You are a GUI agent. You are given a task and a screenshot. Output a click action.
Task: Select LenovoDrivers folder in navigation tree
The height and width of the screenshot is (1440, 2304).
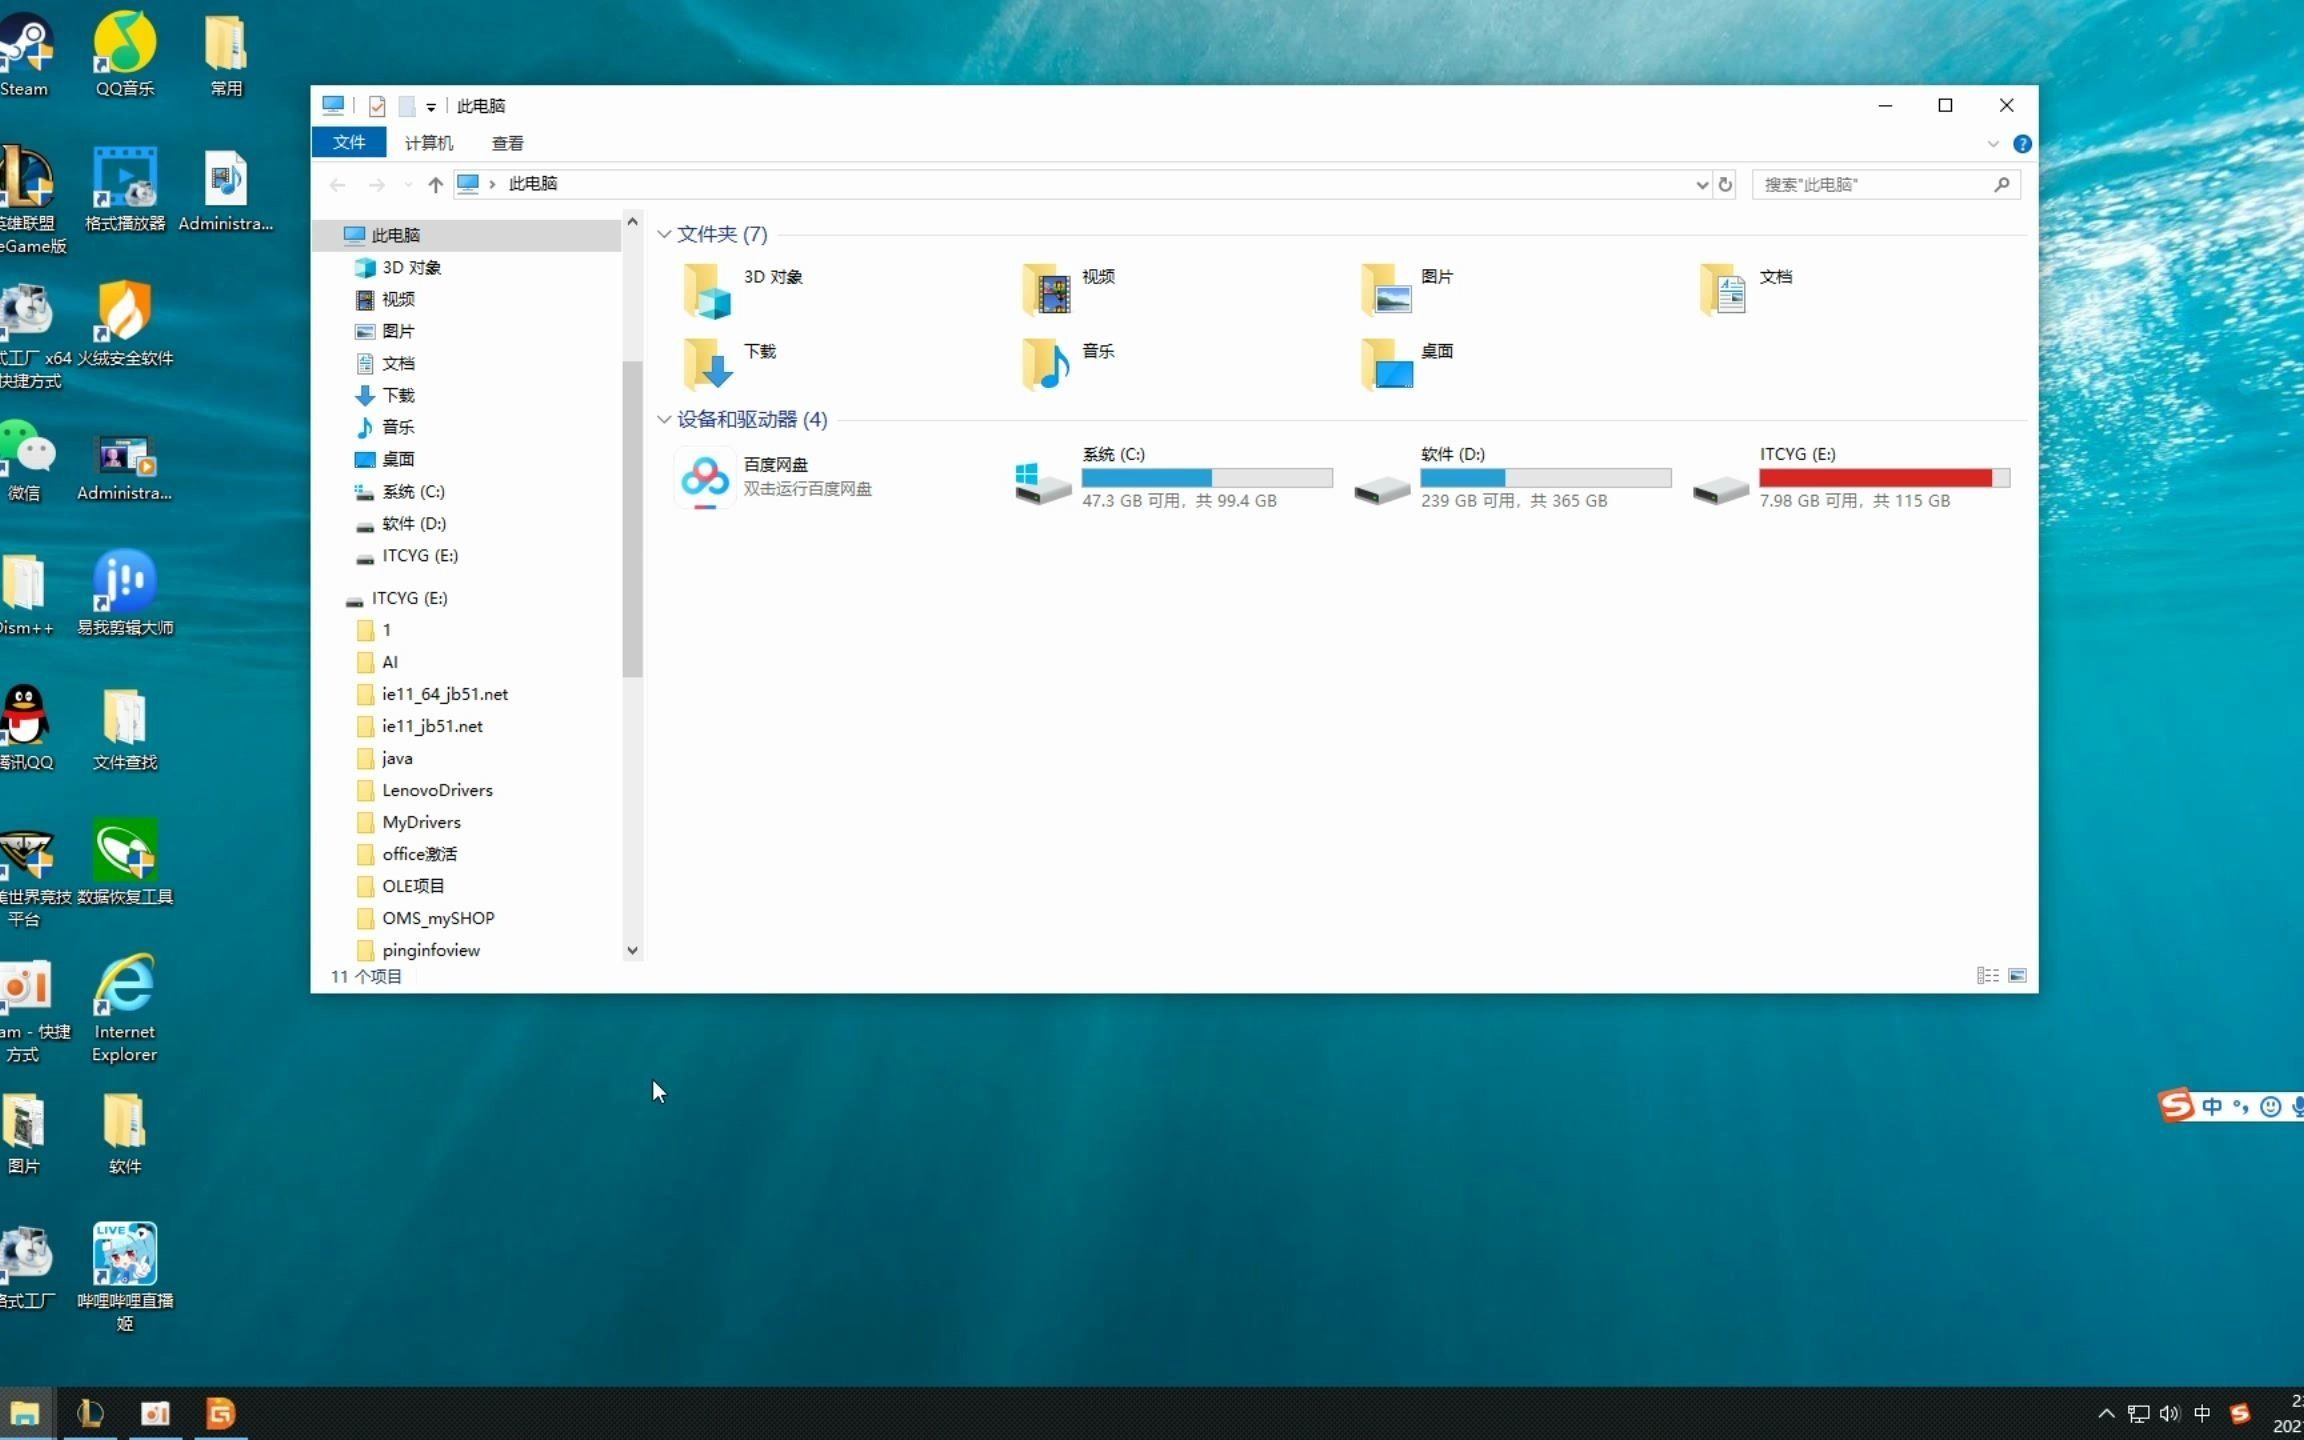(x=437, y=790)
